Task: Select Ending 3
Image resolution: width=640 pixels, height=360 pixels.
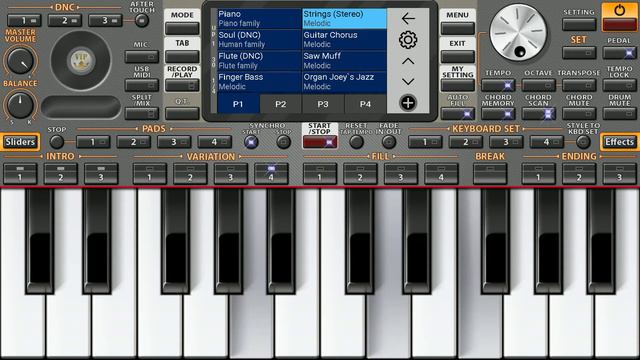Action: coord(619,173)
